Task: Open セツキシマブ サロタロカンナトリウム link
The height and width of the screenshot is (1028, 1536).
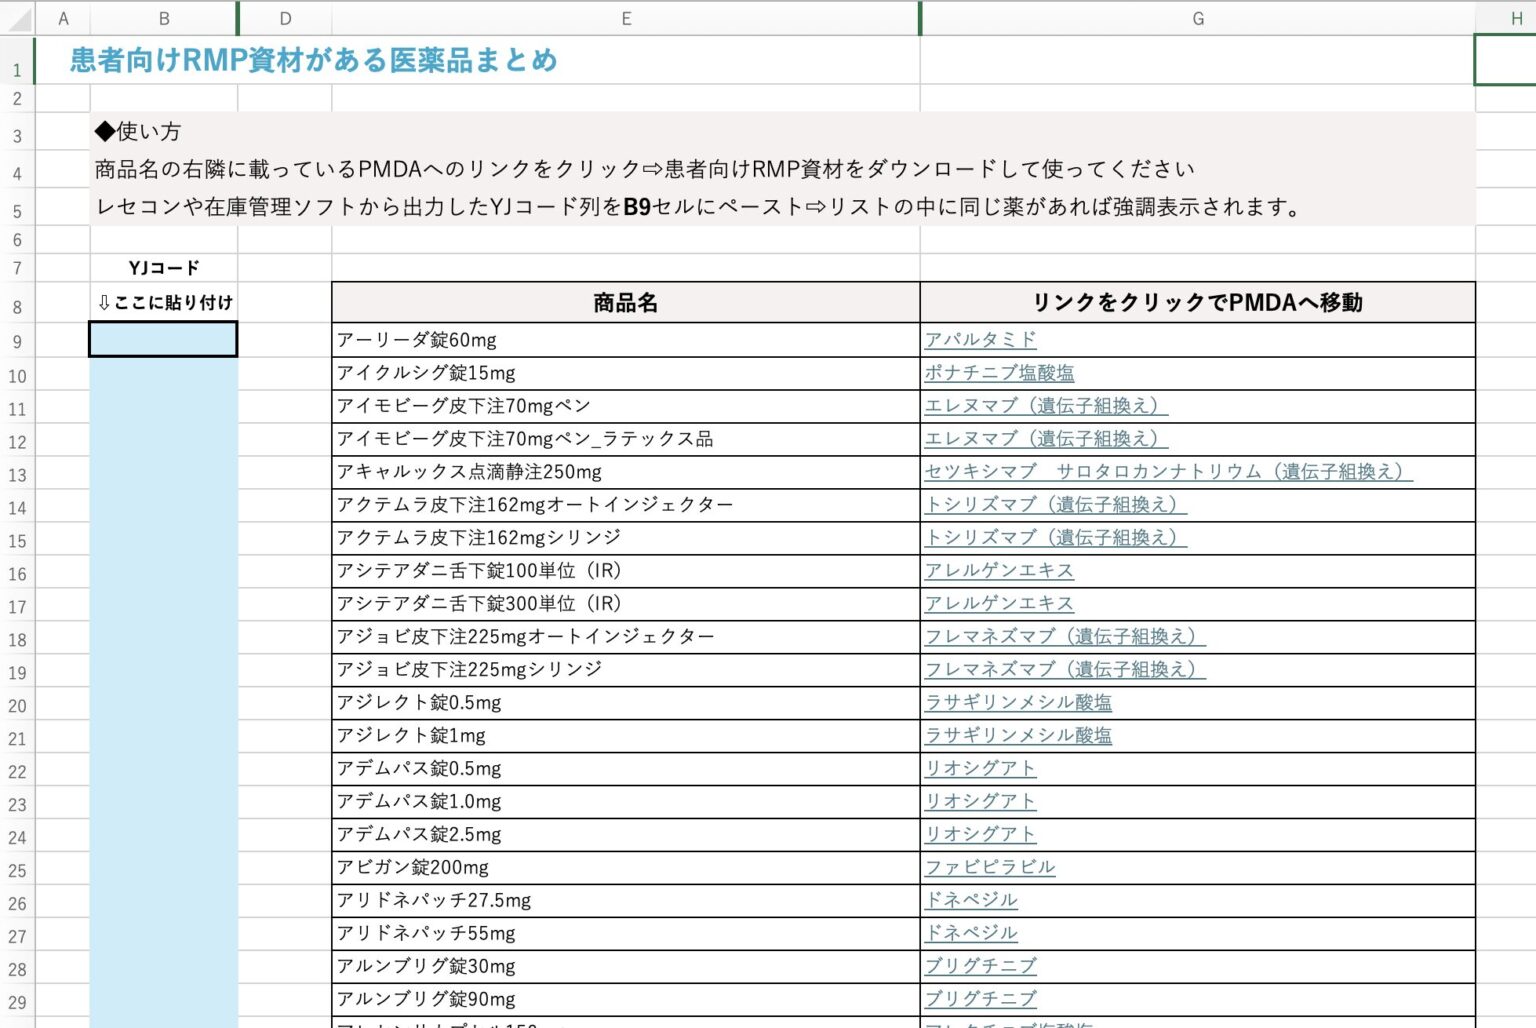Action: (1168, 471)
